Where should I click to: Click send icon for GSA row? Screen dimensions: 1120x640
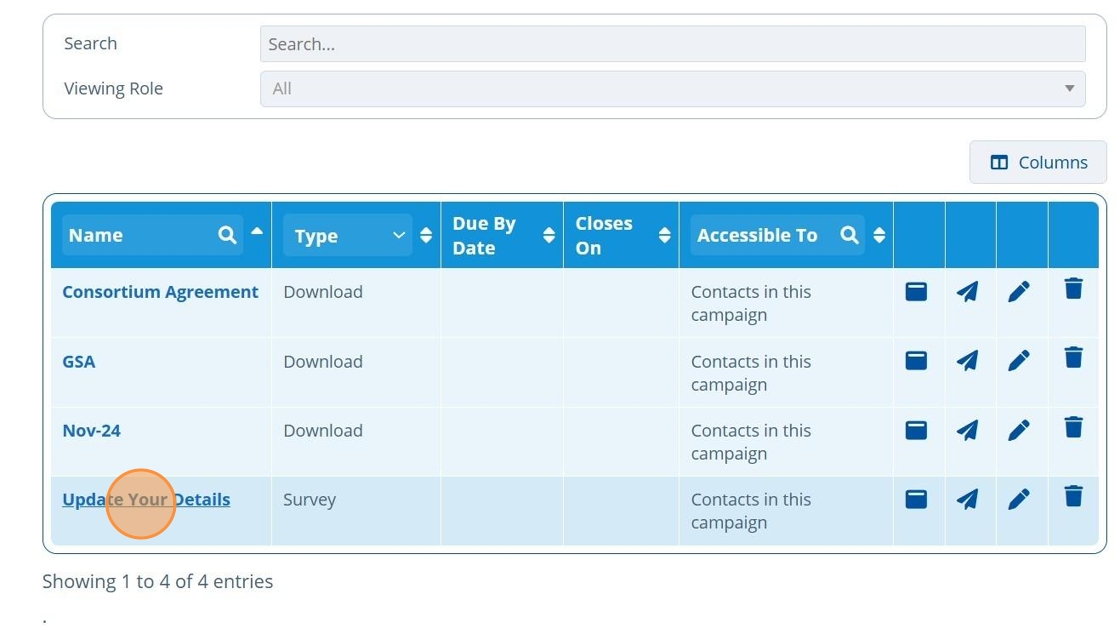(x=967, y=360)
